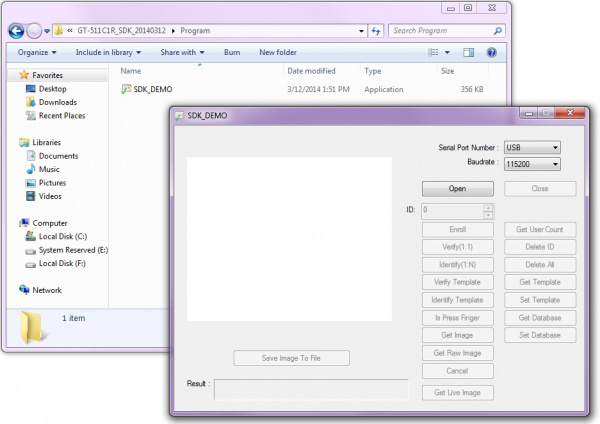Click the Burn toolbar button
This screenshot has height=424, width=600.
coord(232,52)
